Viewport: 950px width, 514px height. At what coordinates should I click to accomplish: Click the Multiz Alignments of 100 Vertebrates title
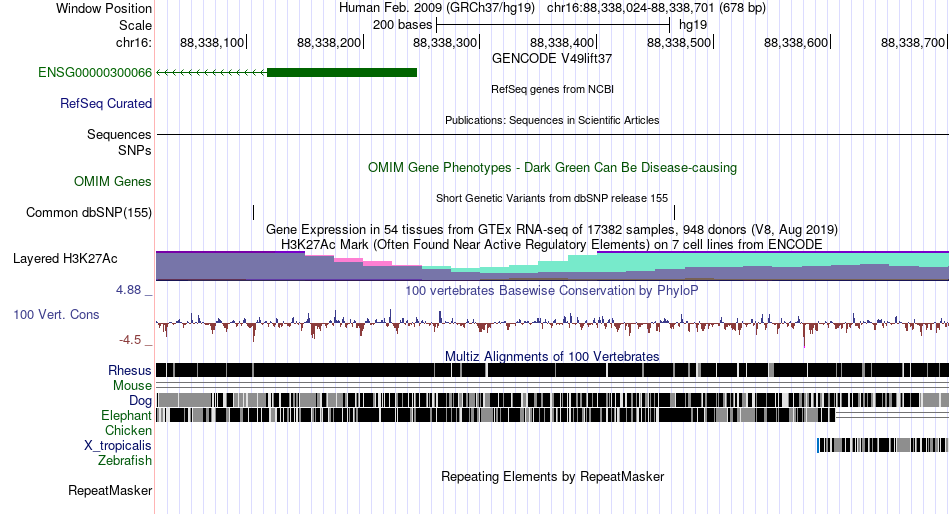[552, 356]
